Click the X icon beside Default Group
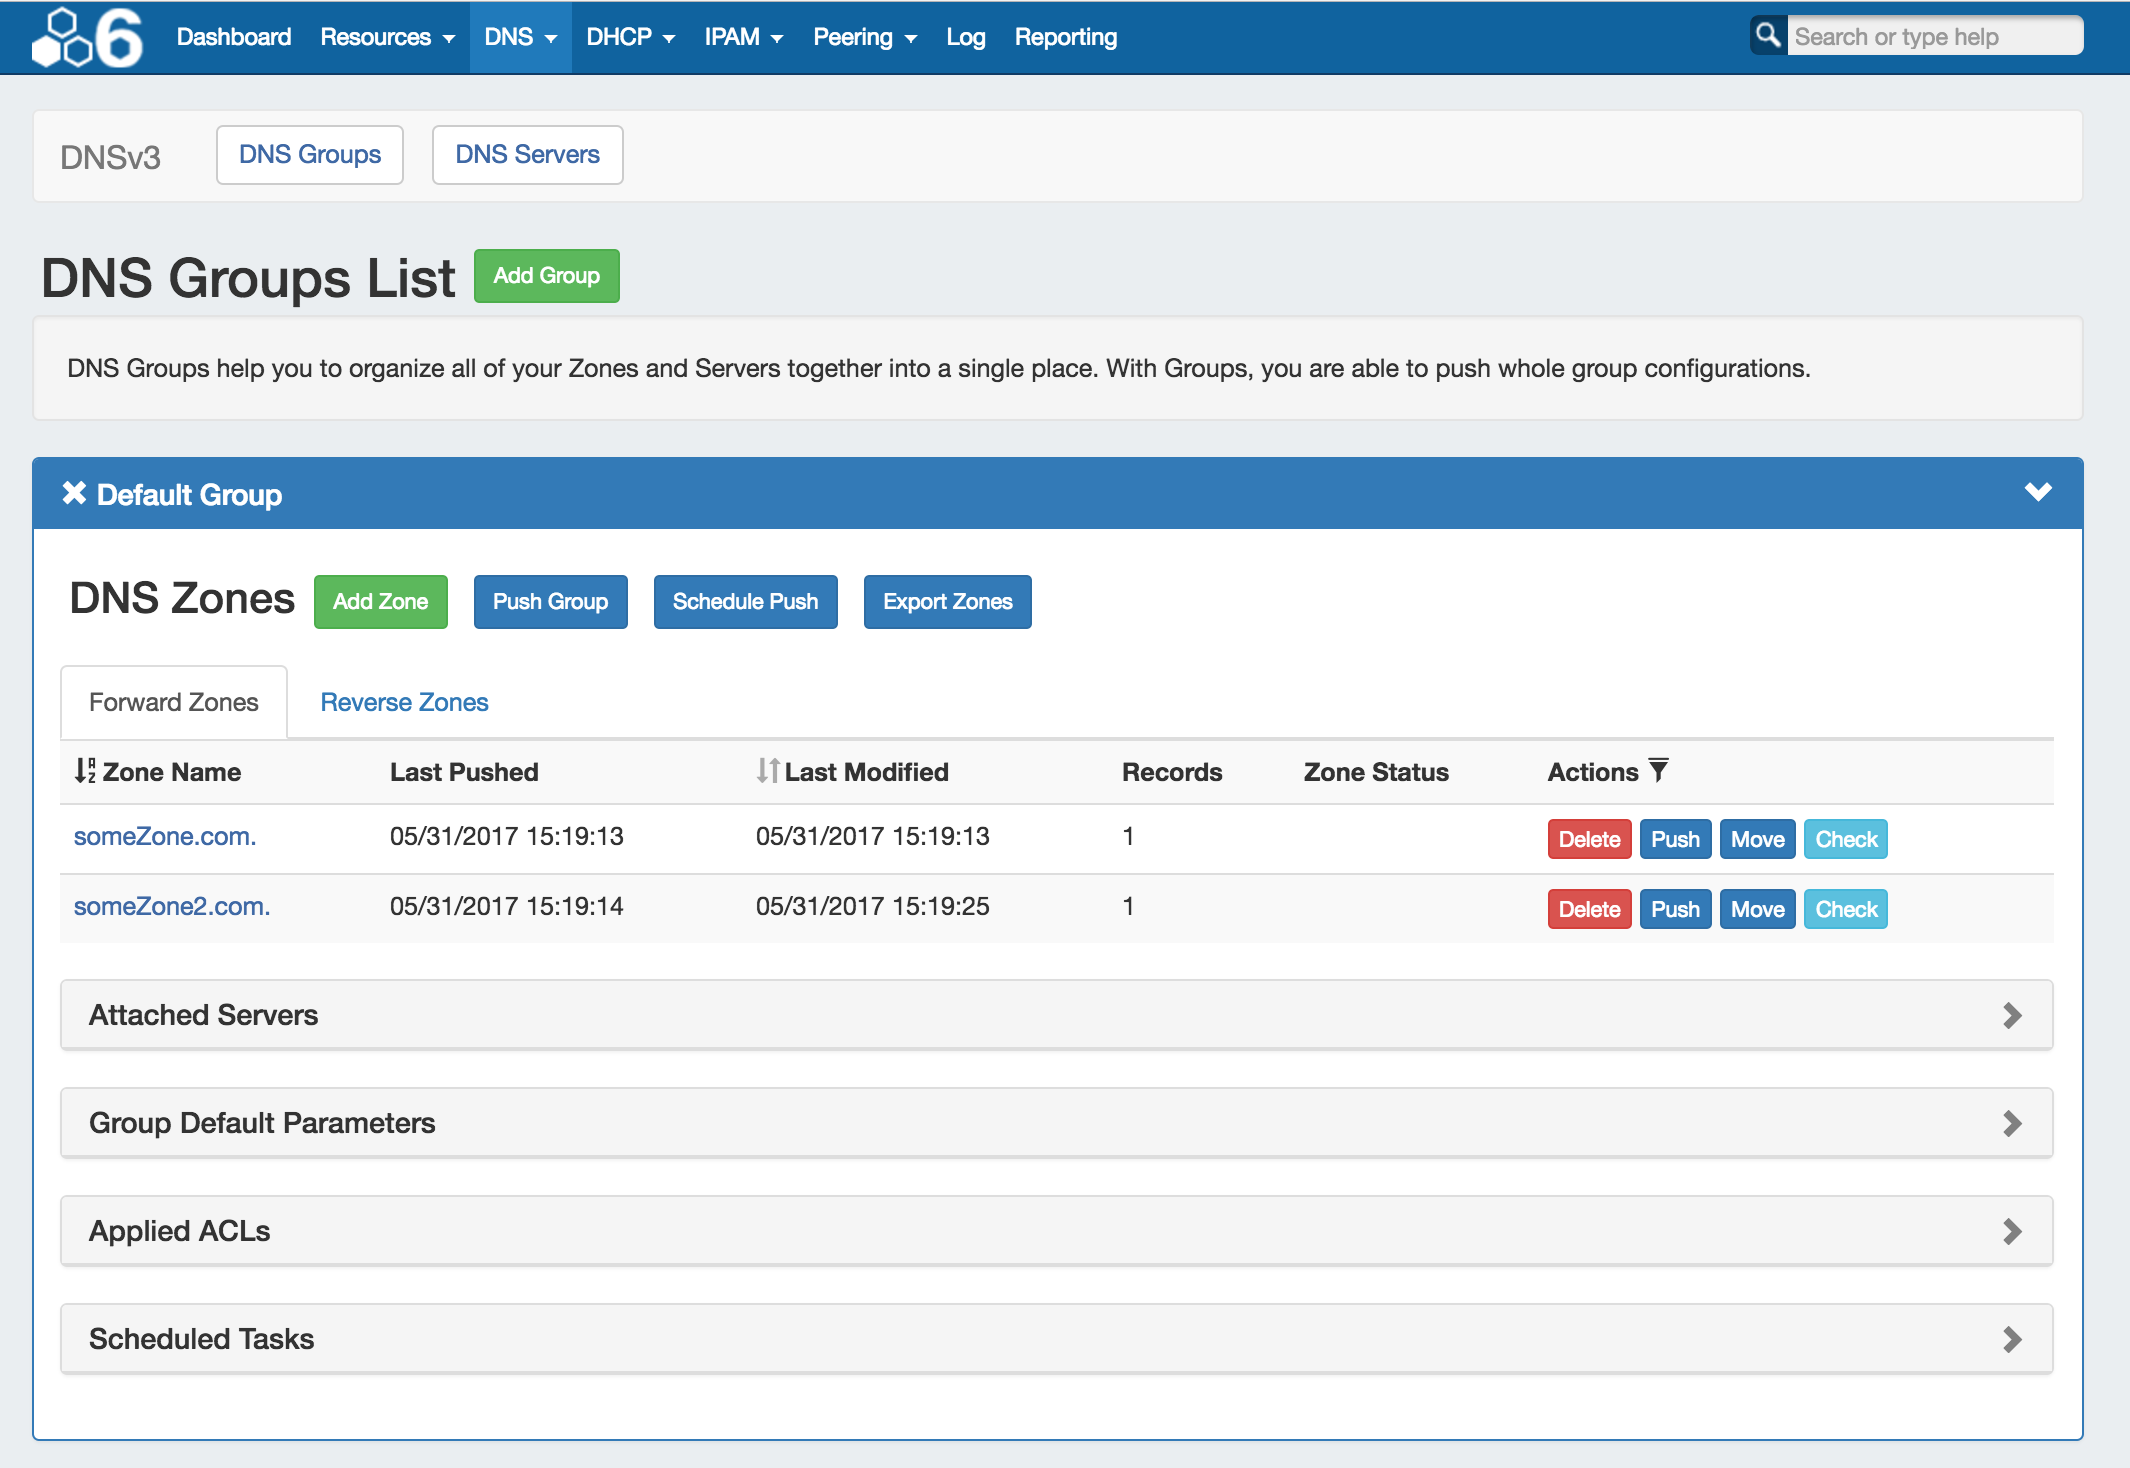2130x1468 pixels. pos(74,493)
